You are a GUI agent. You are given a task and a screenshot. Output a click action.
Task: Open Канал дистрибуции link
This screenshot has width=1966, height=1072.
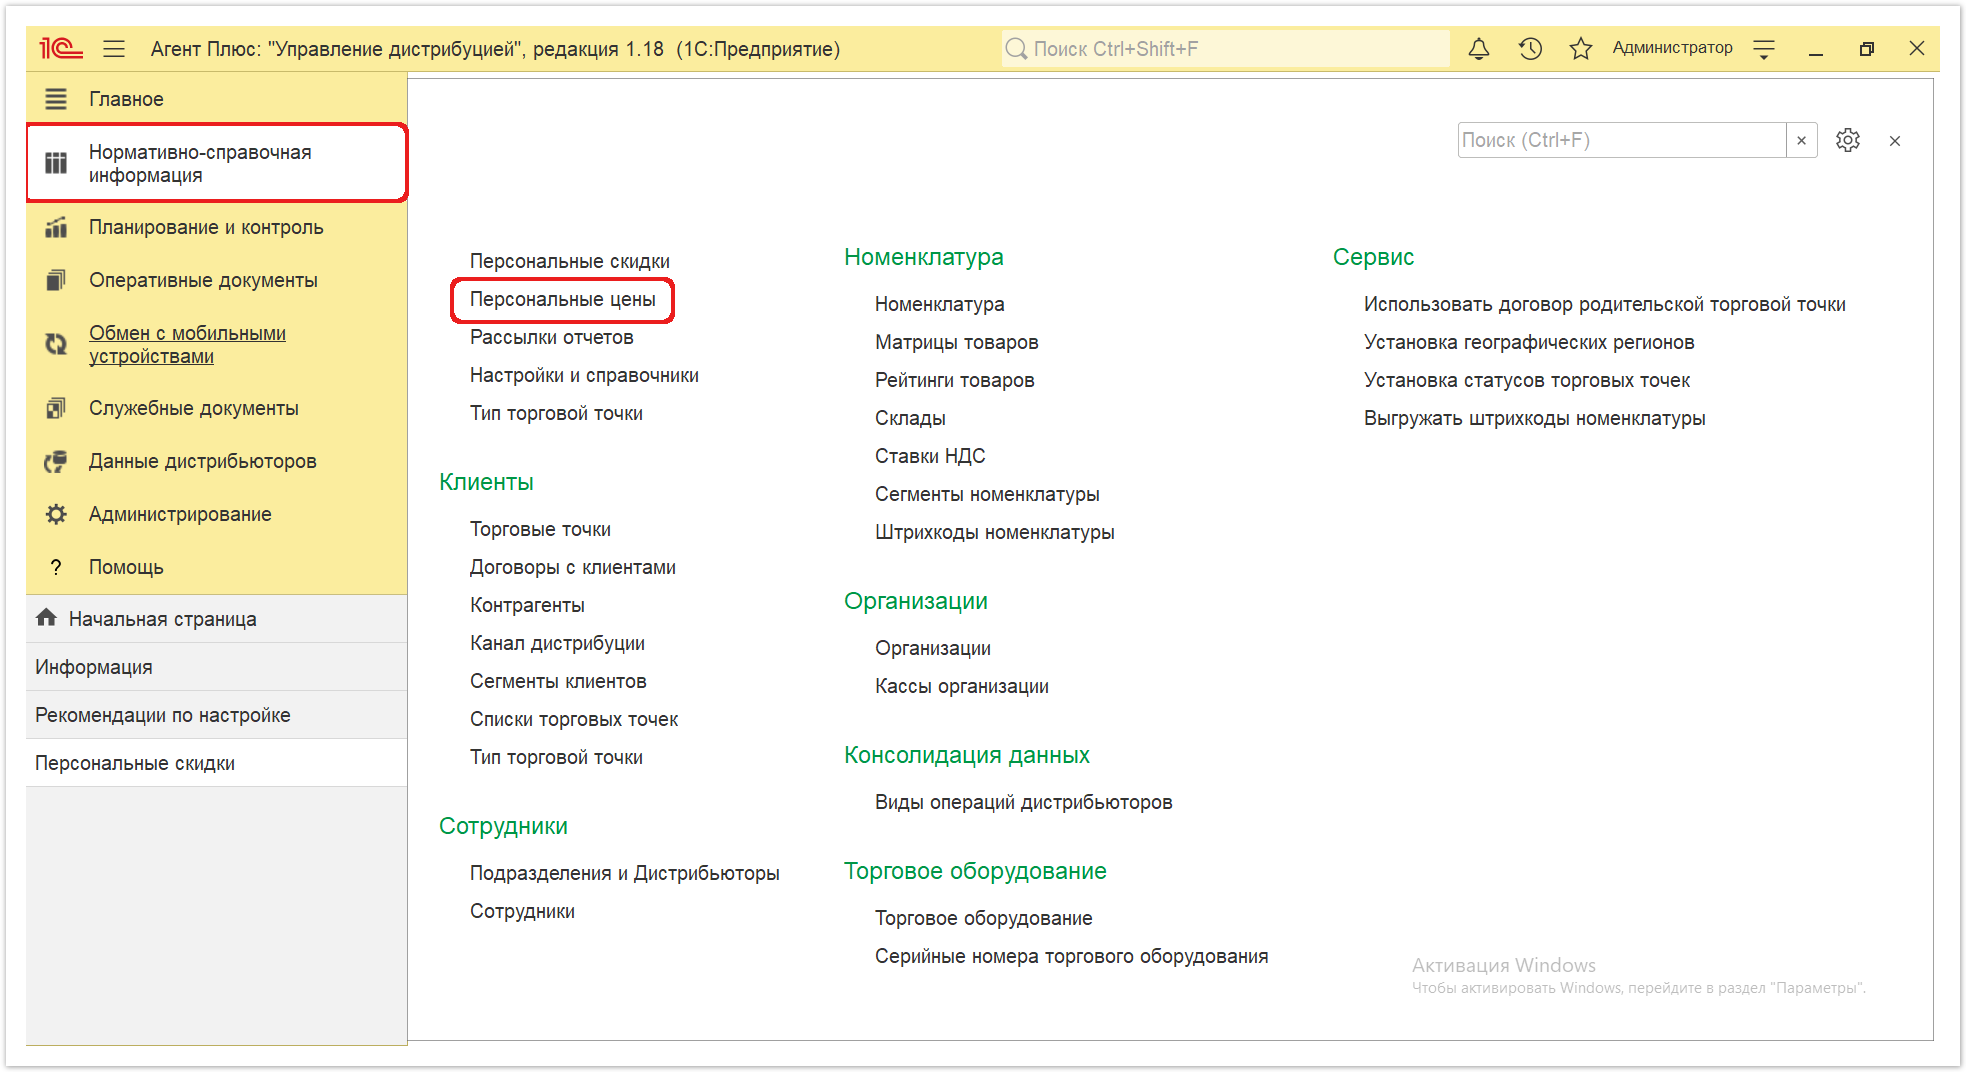pos(557,643)
